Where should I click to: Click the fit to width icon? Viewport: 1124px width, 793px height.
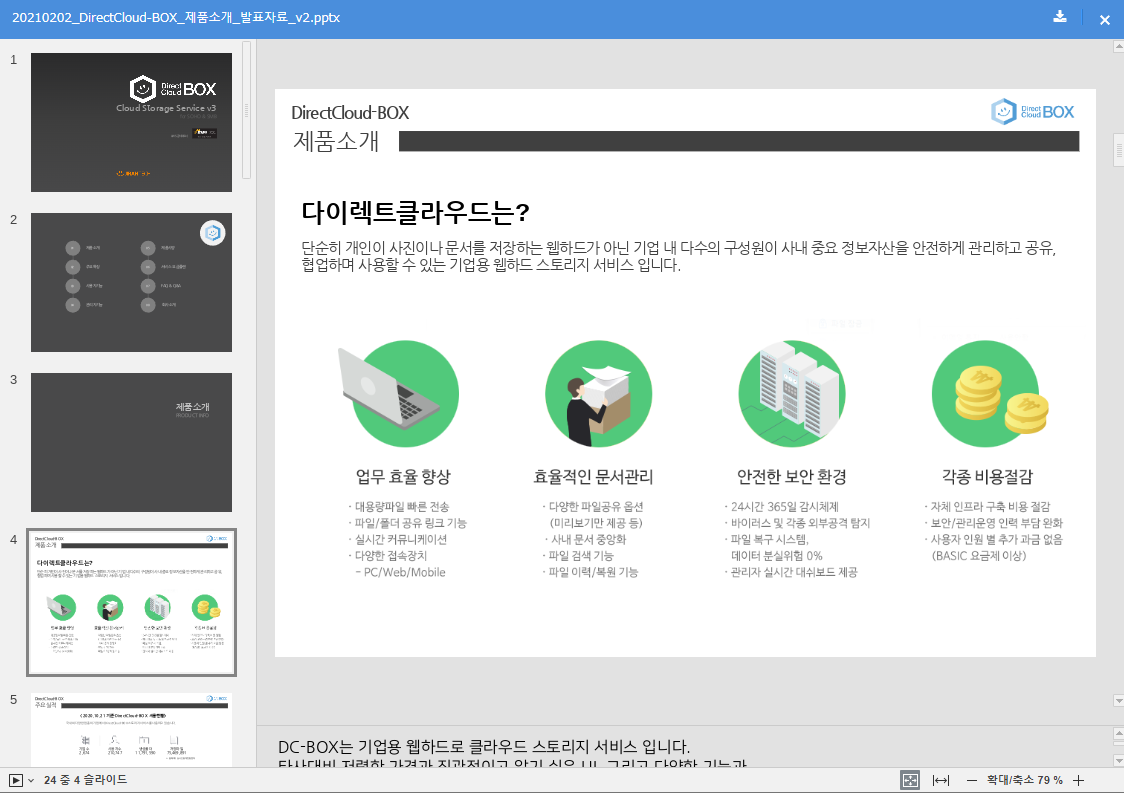(940, 780)
